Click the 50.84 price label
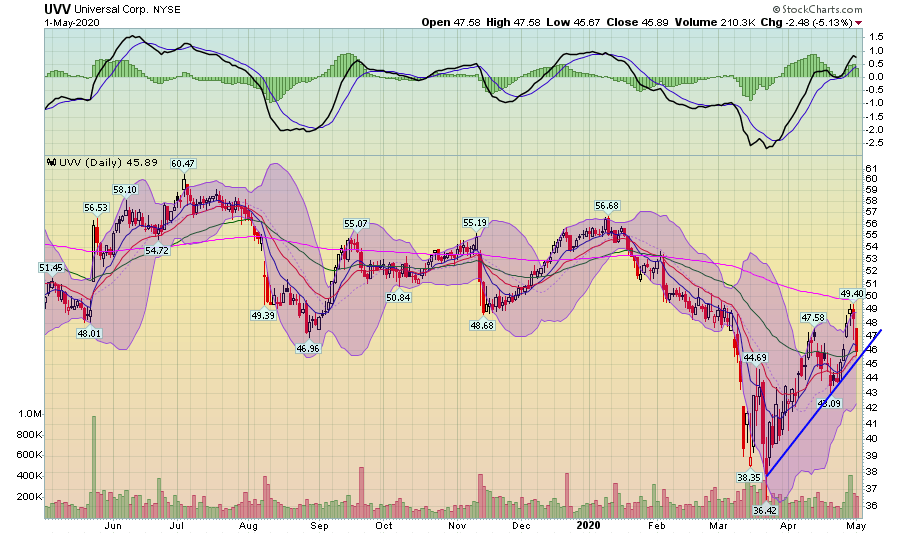Image resolution: width=900 pixels, height=534 pixels. (x=398, y=297)
